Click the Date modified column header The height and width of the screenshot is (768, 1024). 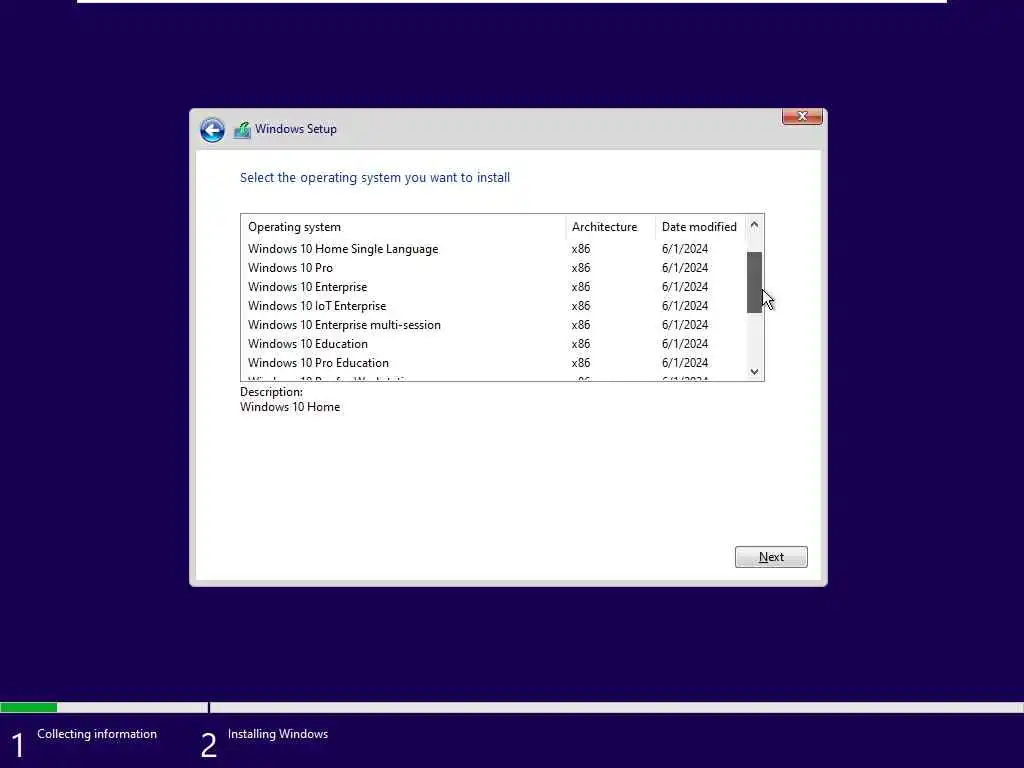click(699, 227)
